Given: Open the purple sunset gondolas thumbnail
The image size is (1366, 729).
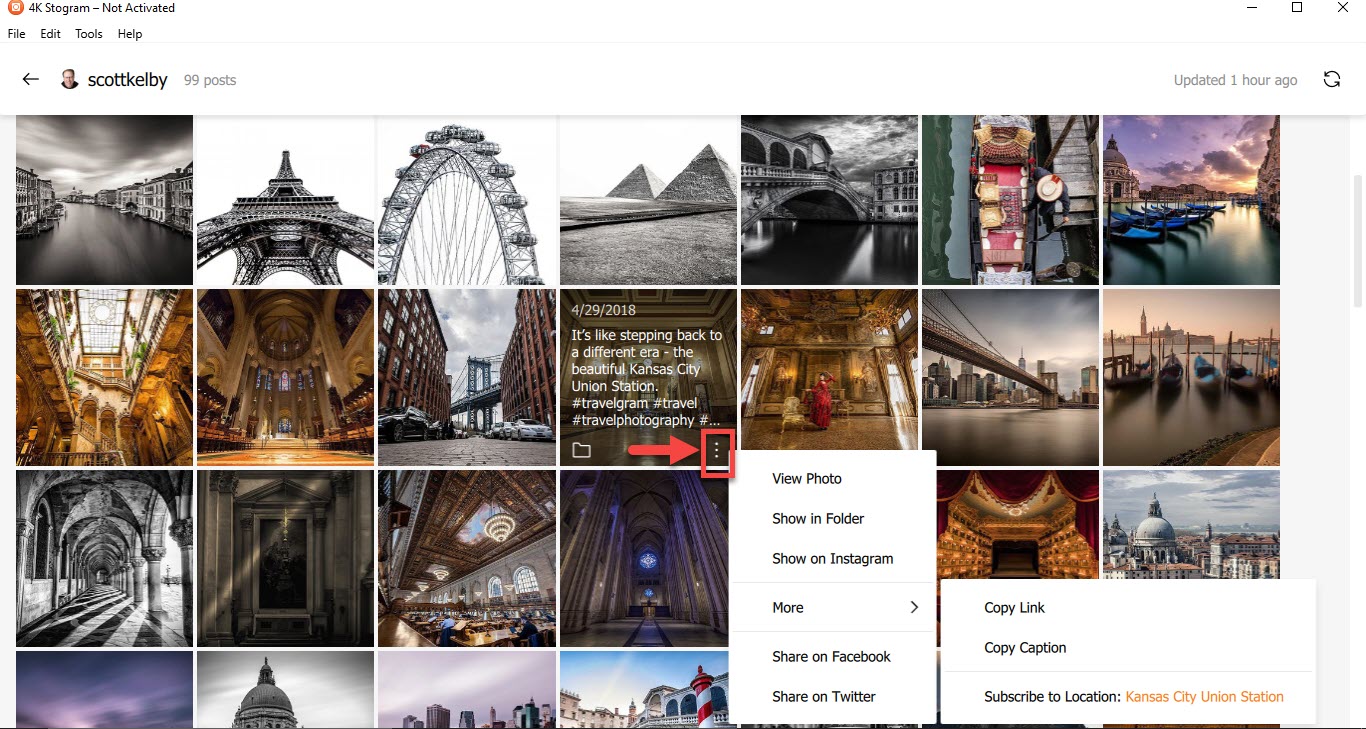Looking at the screenshot, I should (1191, 200).
